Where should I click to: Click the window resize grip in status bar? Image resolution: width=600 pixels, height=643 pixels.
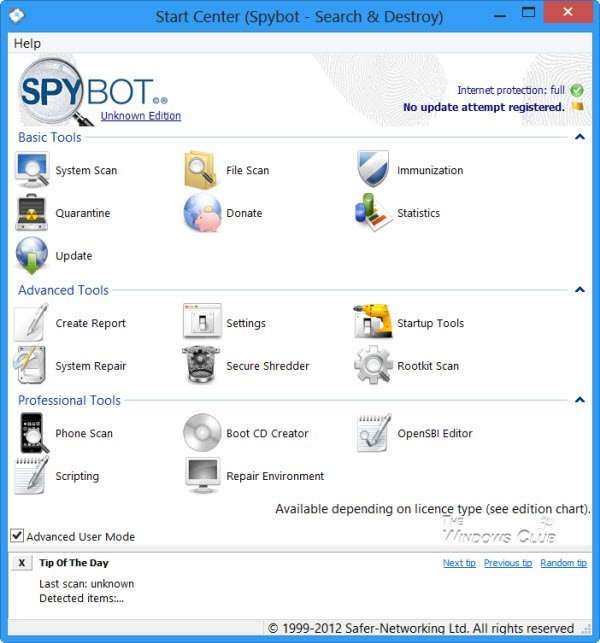click(586, 629)
